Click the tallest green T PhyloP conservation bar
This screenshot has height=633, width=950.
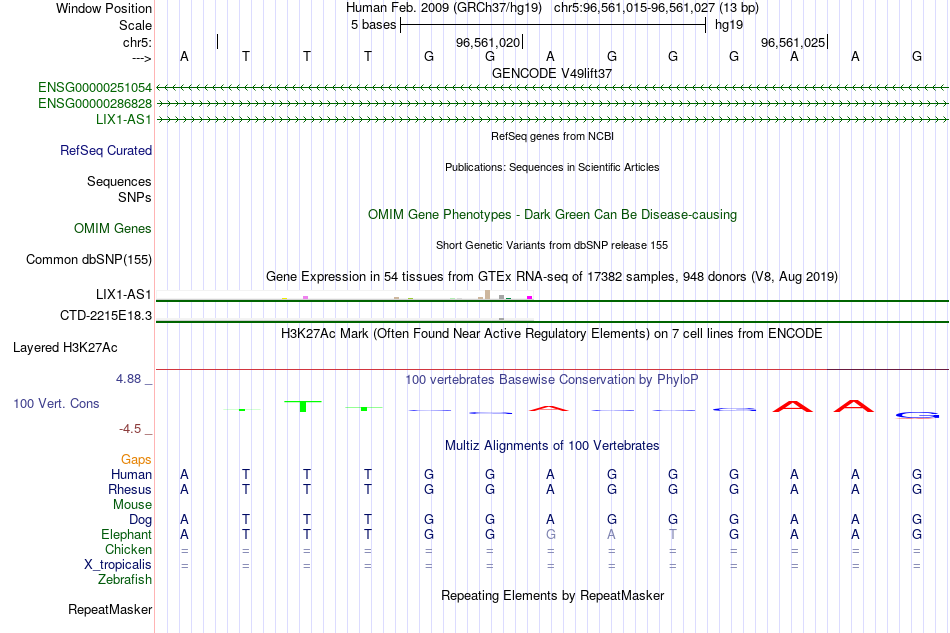[303, 406]
